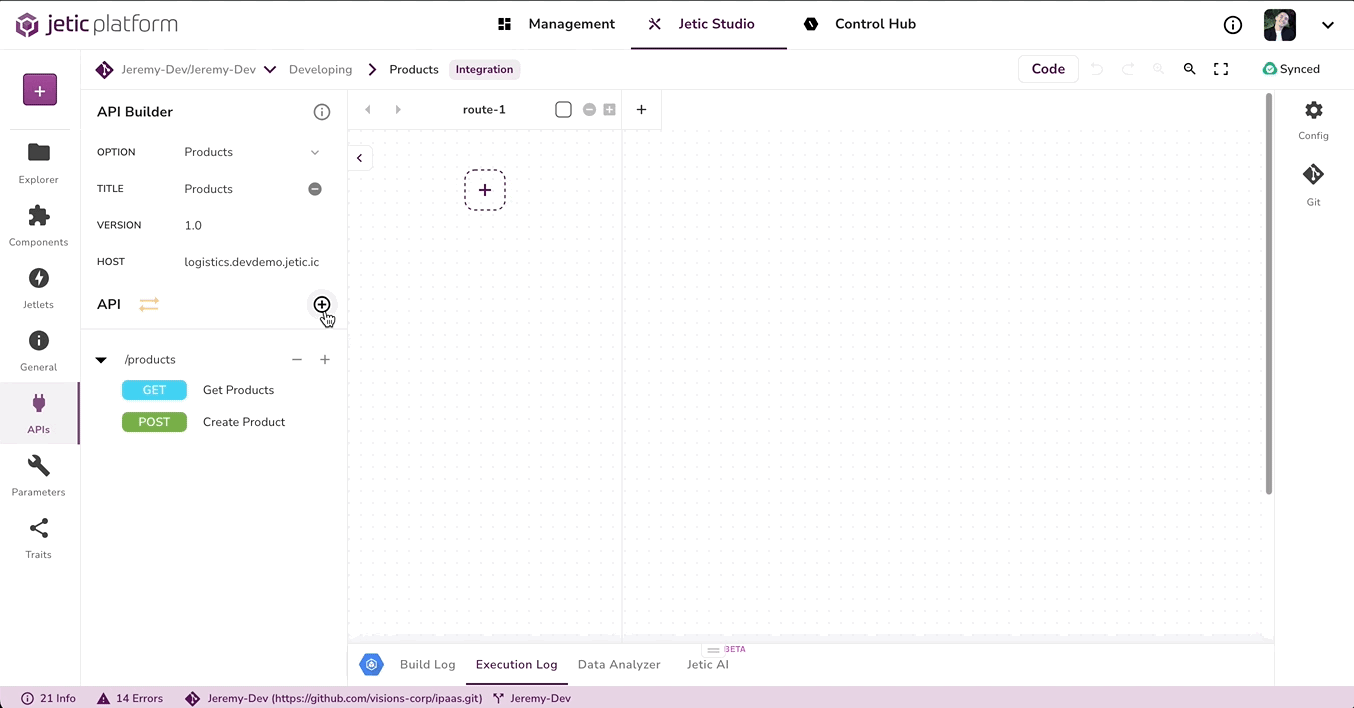Open the GET Get Products endpoint

click(x=200, y=390)
